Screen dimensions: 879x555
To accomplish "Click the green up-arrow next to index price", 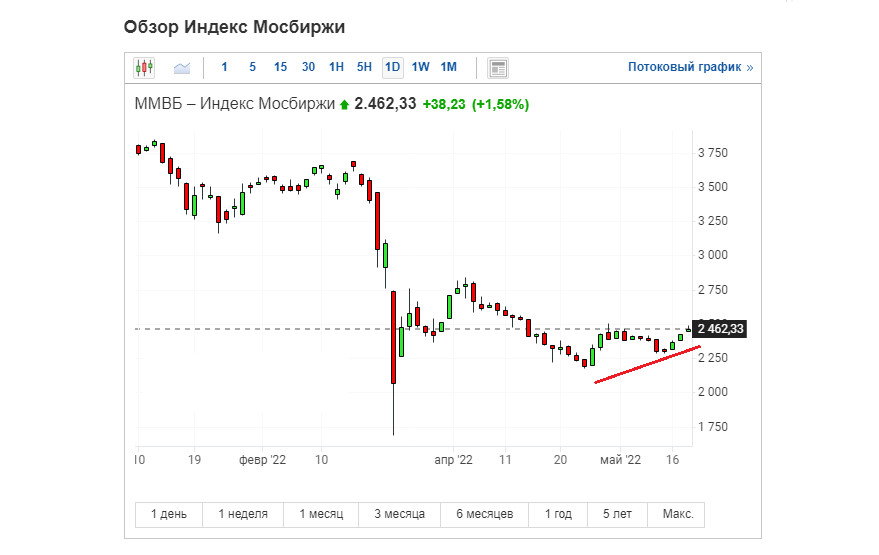I will (x=344, y=105).
